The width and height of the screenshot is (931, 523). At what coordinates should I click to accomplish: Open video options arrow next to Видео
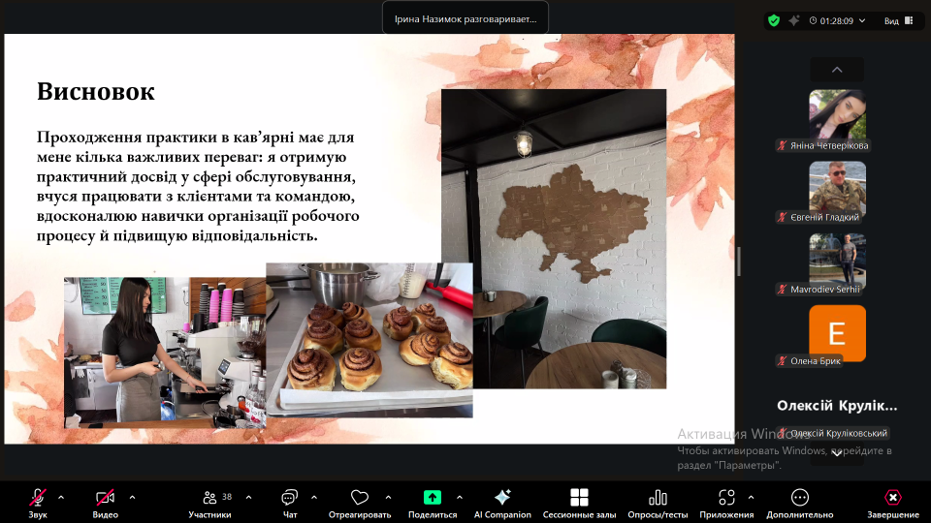point(132,497)
